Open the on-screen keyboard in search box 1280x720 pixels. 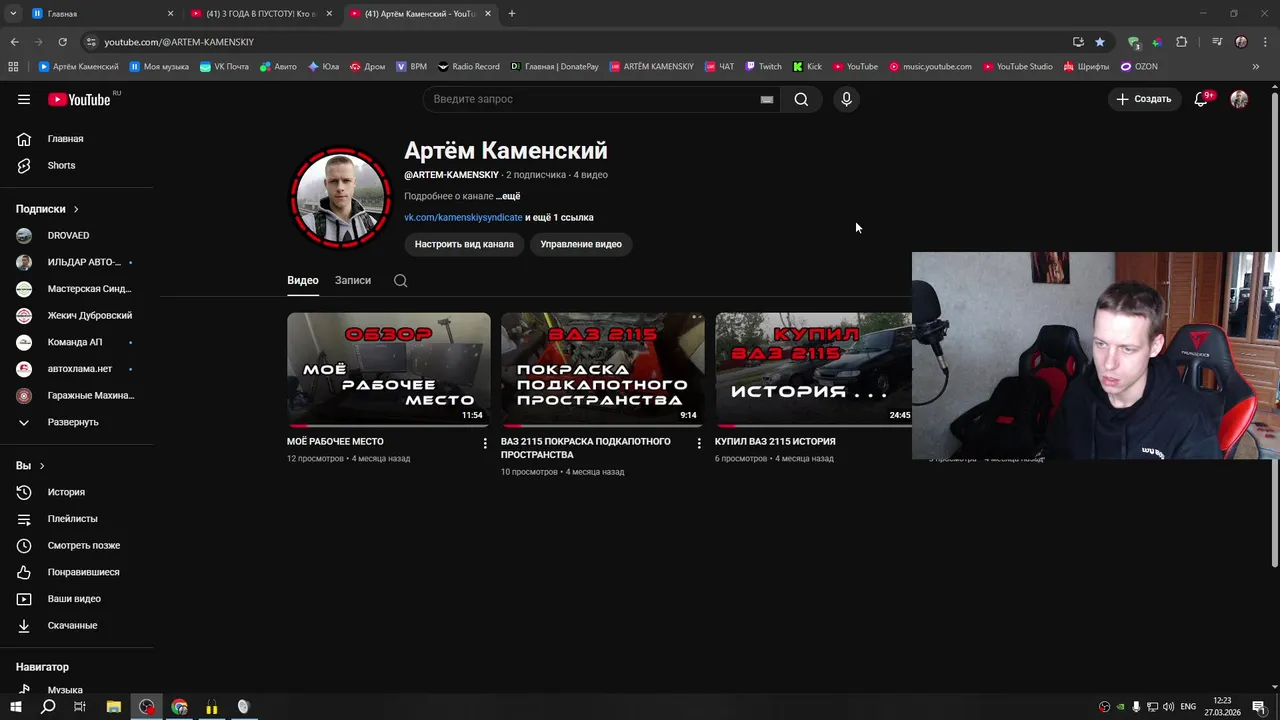[x=767, y=99]
